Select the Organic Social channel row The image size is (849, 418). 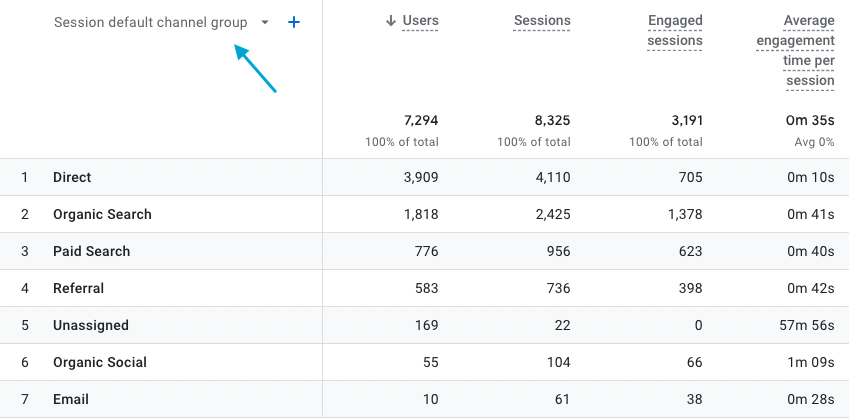pyautogui.click(x=99, y=362)
